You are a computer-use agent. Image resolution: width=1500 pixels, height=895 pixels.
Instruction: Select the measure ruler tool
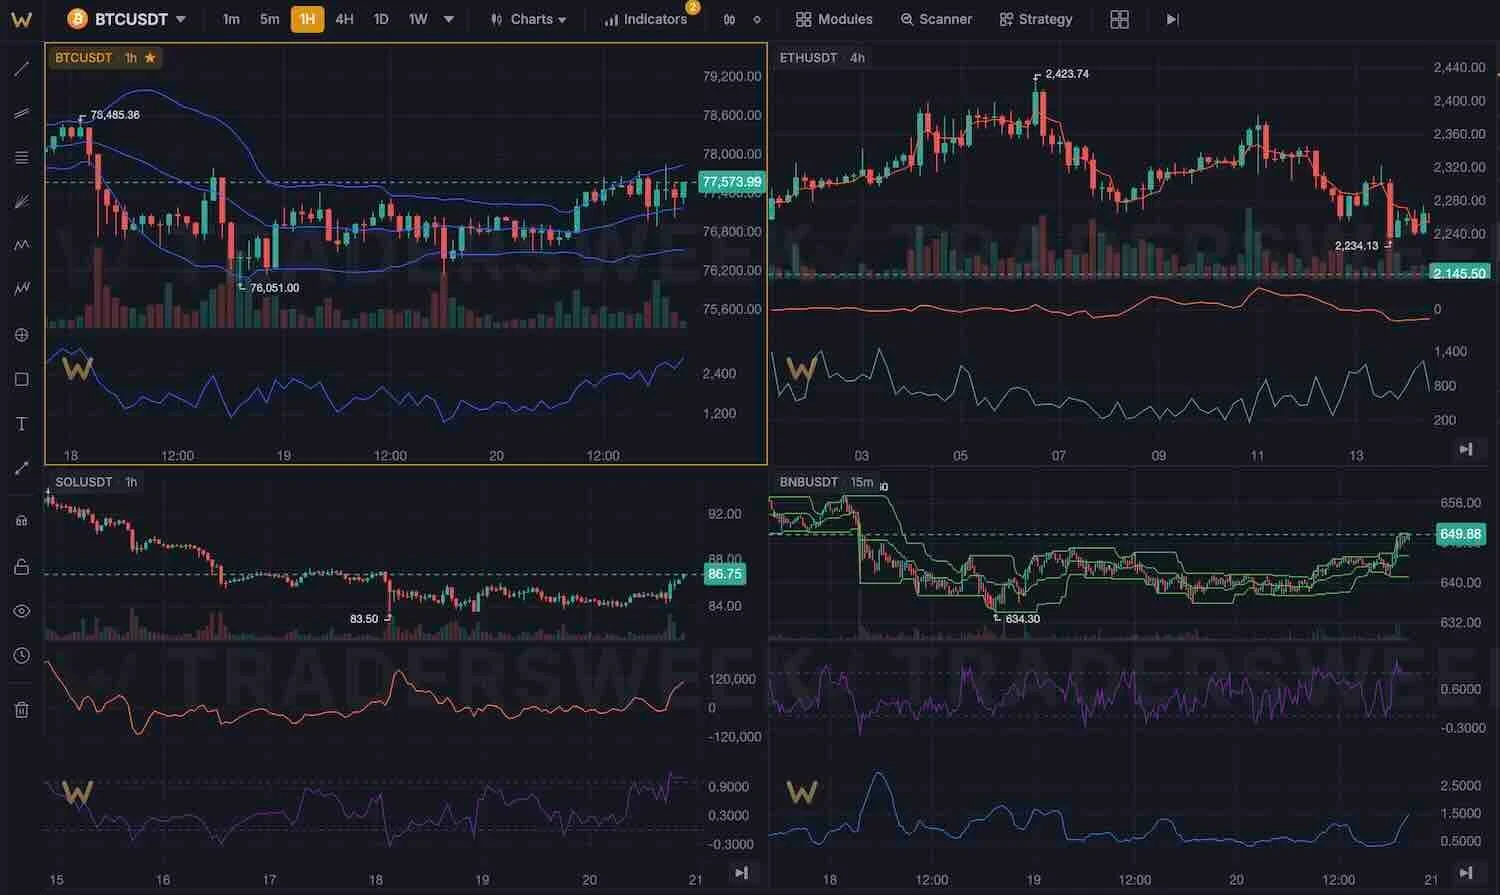pos(21,468)
